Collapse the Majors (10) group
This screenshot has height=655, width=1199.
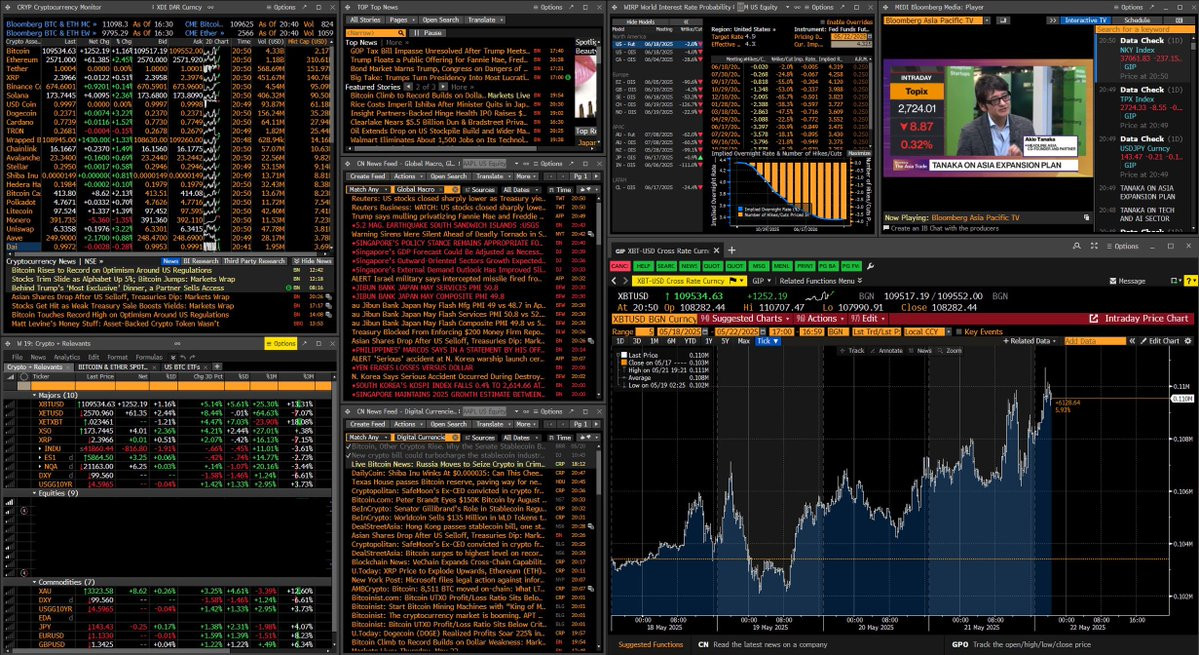tap(34, 395)
